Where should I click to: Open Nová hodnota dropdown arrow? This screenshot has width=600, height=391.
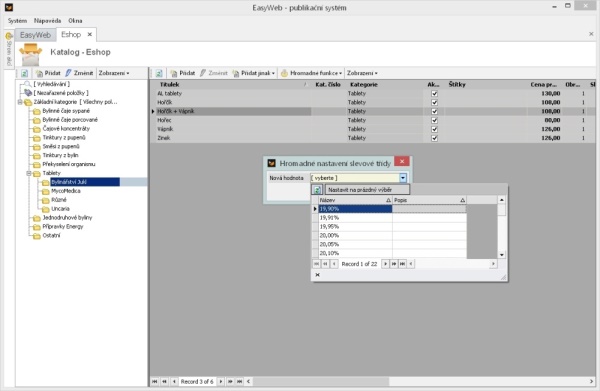tap(403, 178)
